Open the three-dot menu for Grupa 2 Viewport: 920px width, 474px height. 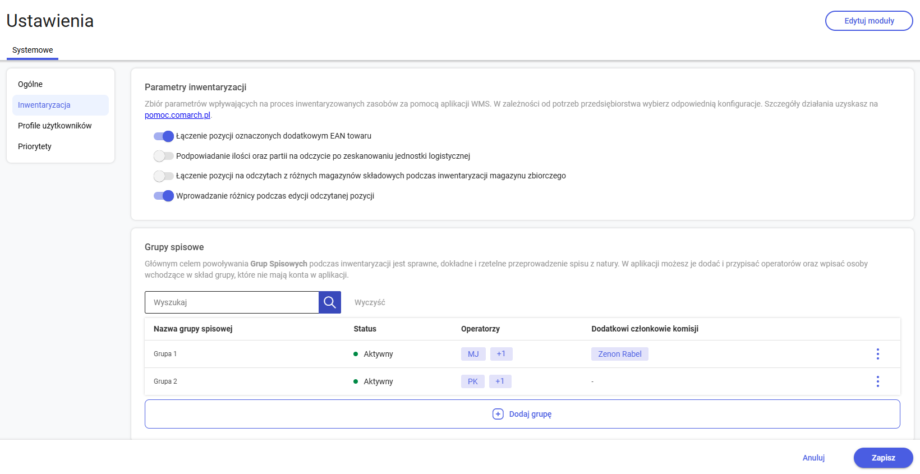tap(877, 381)
